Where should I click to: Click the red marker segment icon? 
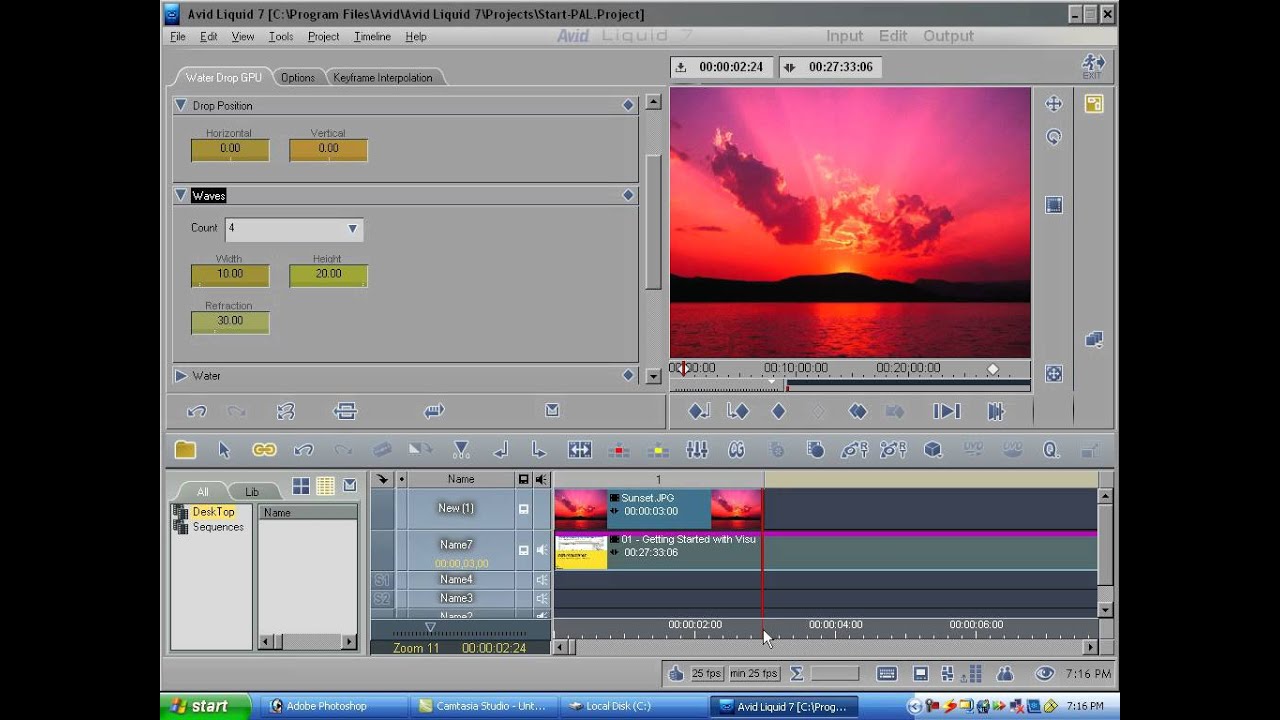pos(619,450)
